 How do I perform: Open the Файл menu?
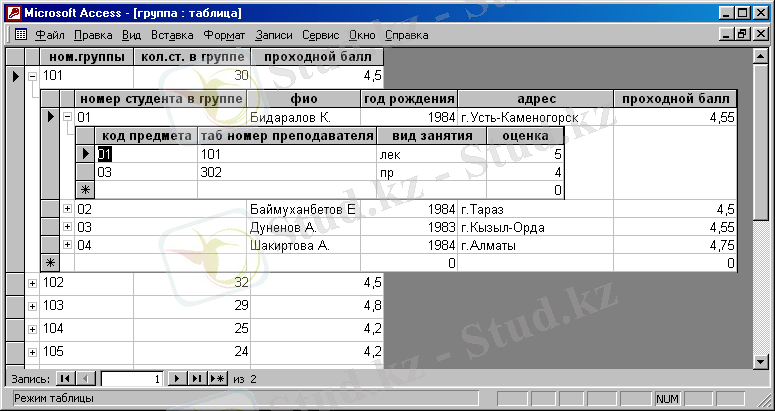[x=50, y=34]
